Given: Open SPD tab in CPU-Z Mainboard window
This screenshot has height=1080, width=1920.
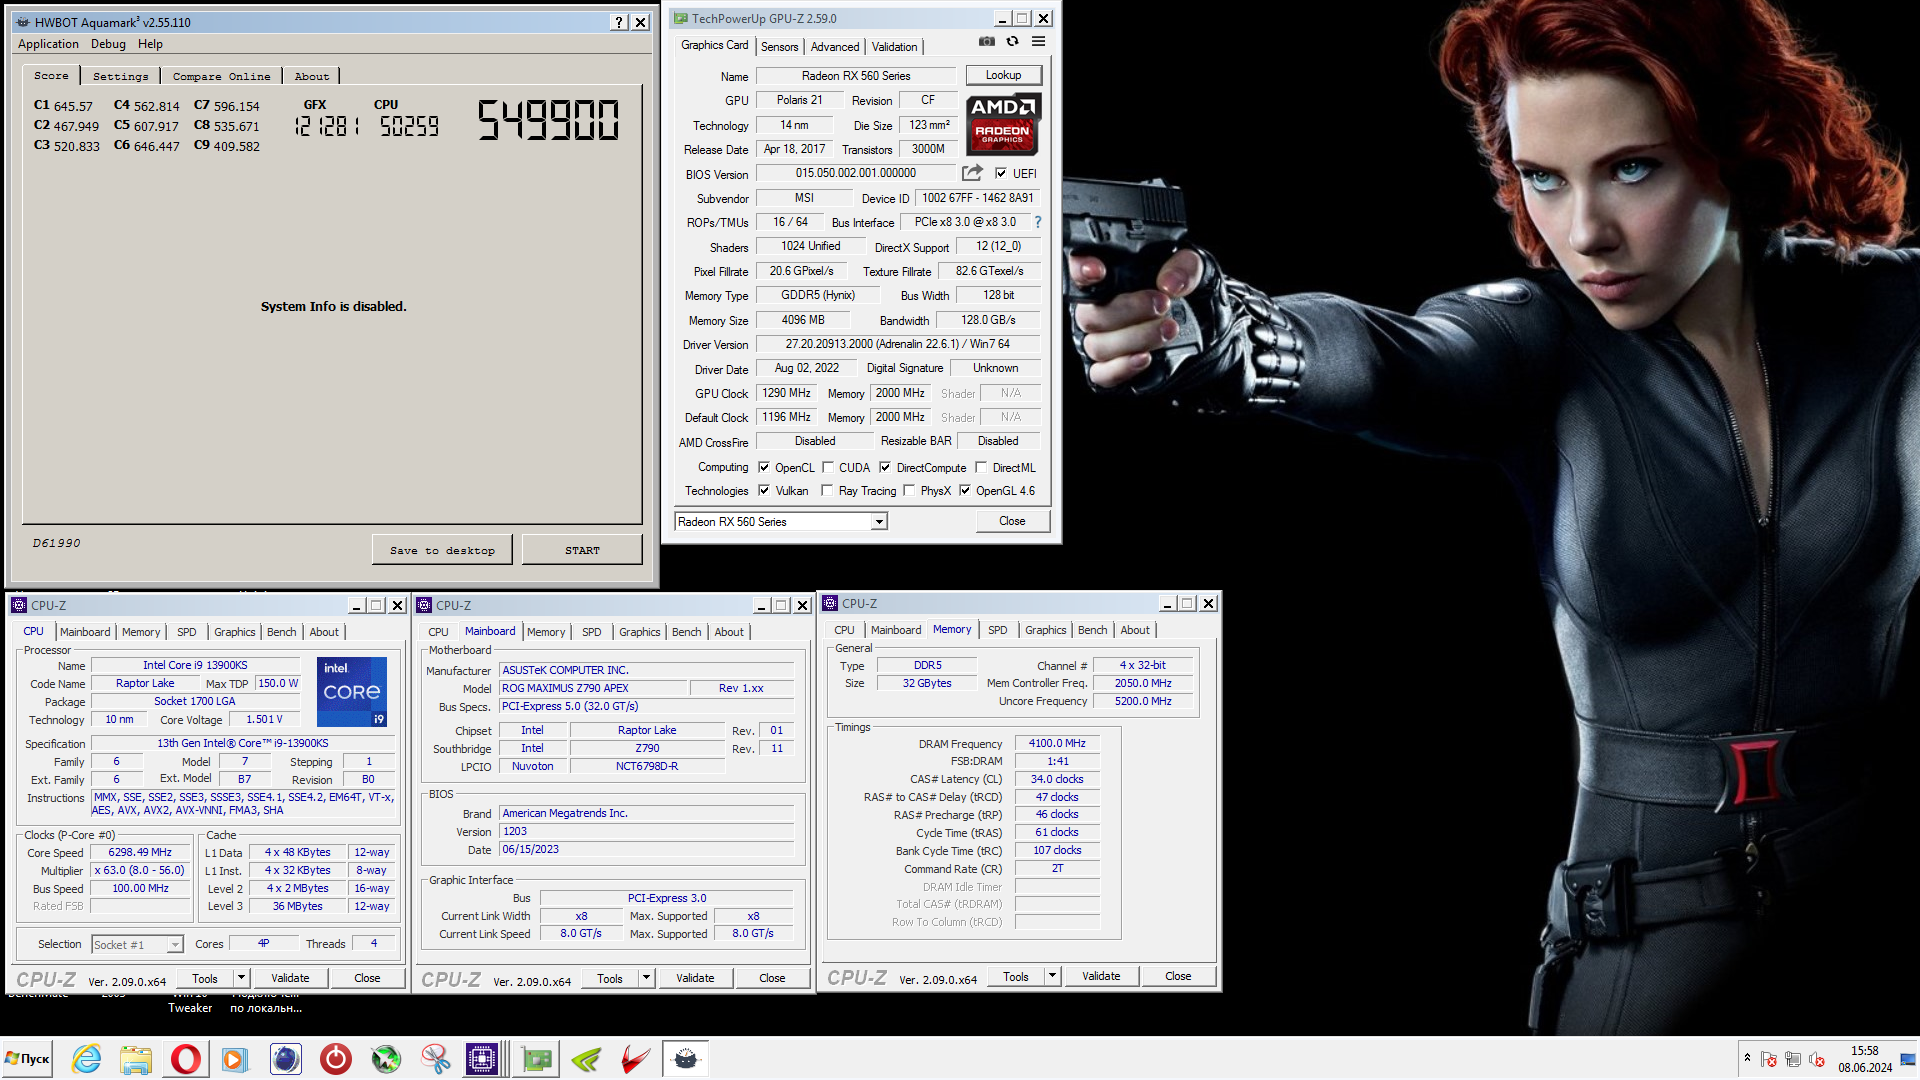Looking at the screenshot, I should click(591, 632).
